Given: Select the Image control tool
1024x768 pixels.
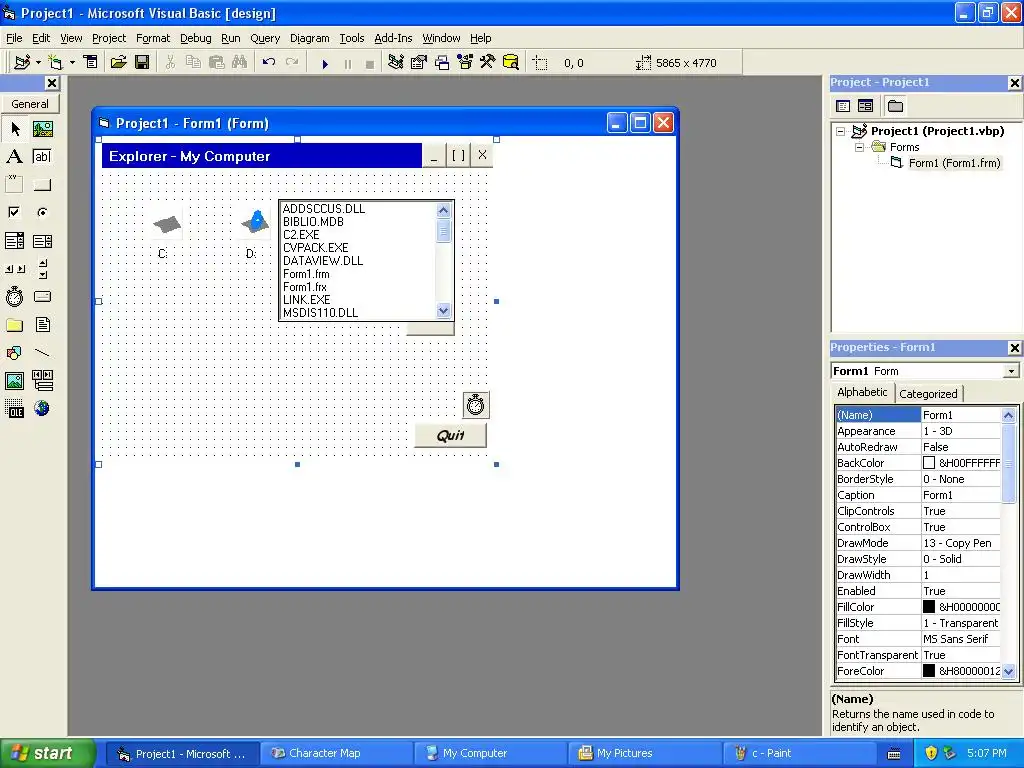Looking at the screenshot, I should tap(14, 381).
